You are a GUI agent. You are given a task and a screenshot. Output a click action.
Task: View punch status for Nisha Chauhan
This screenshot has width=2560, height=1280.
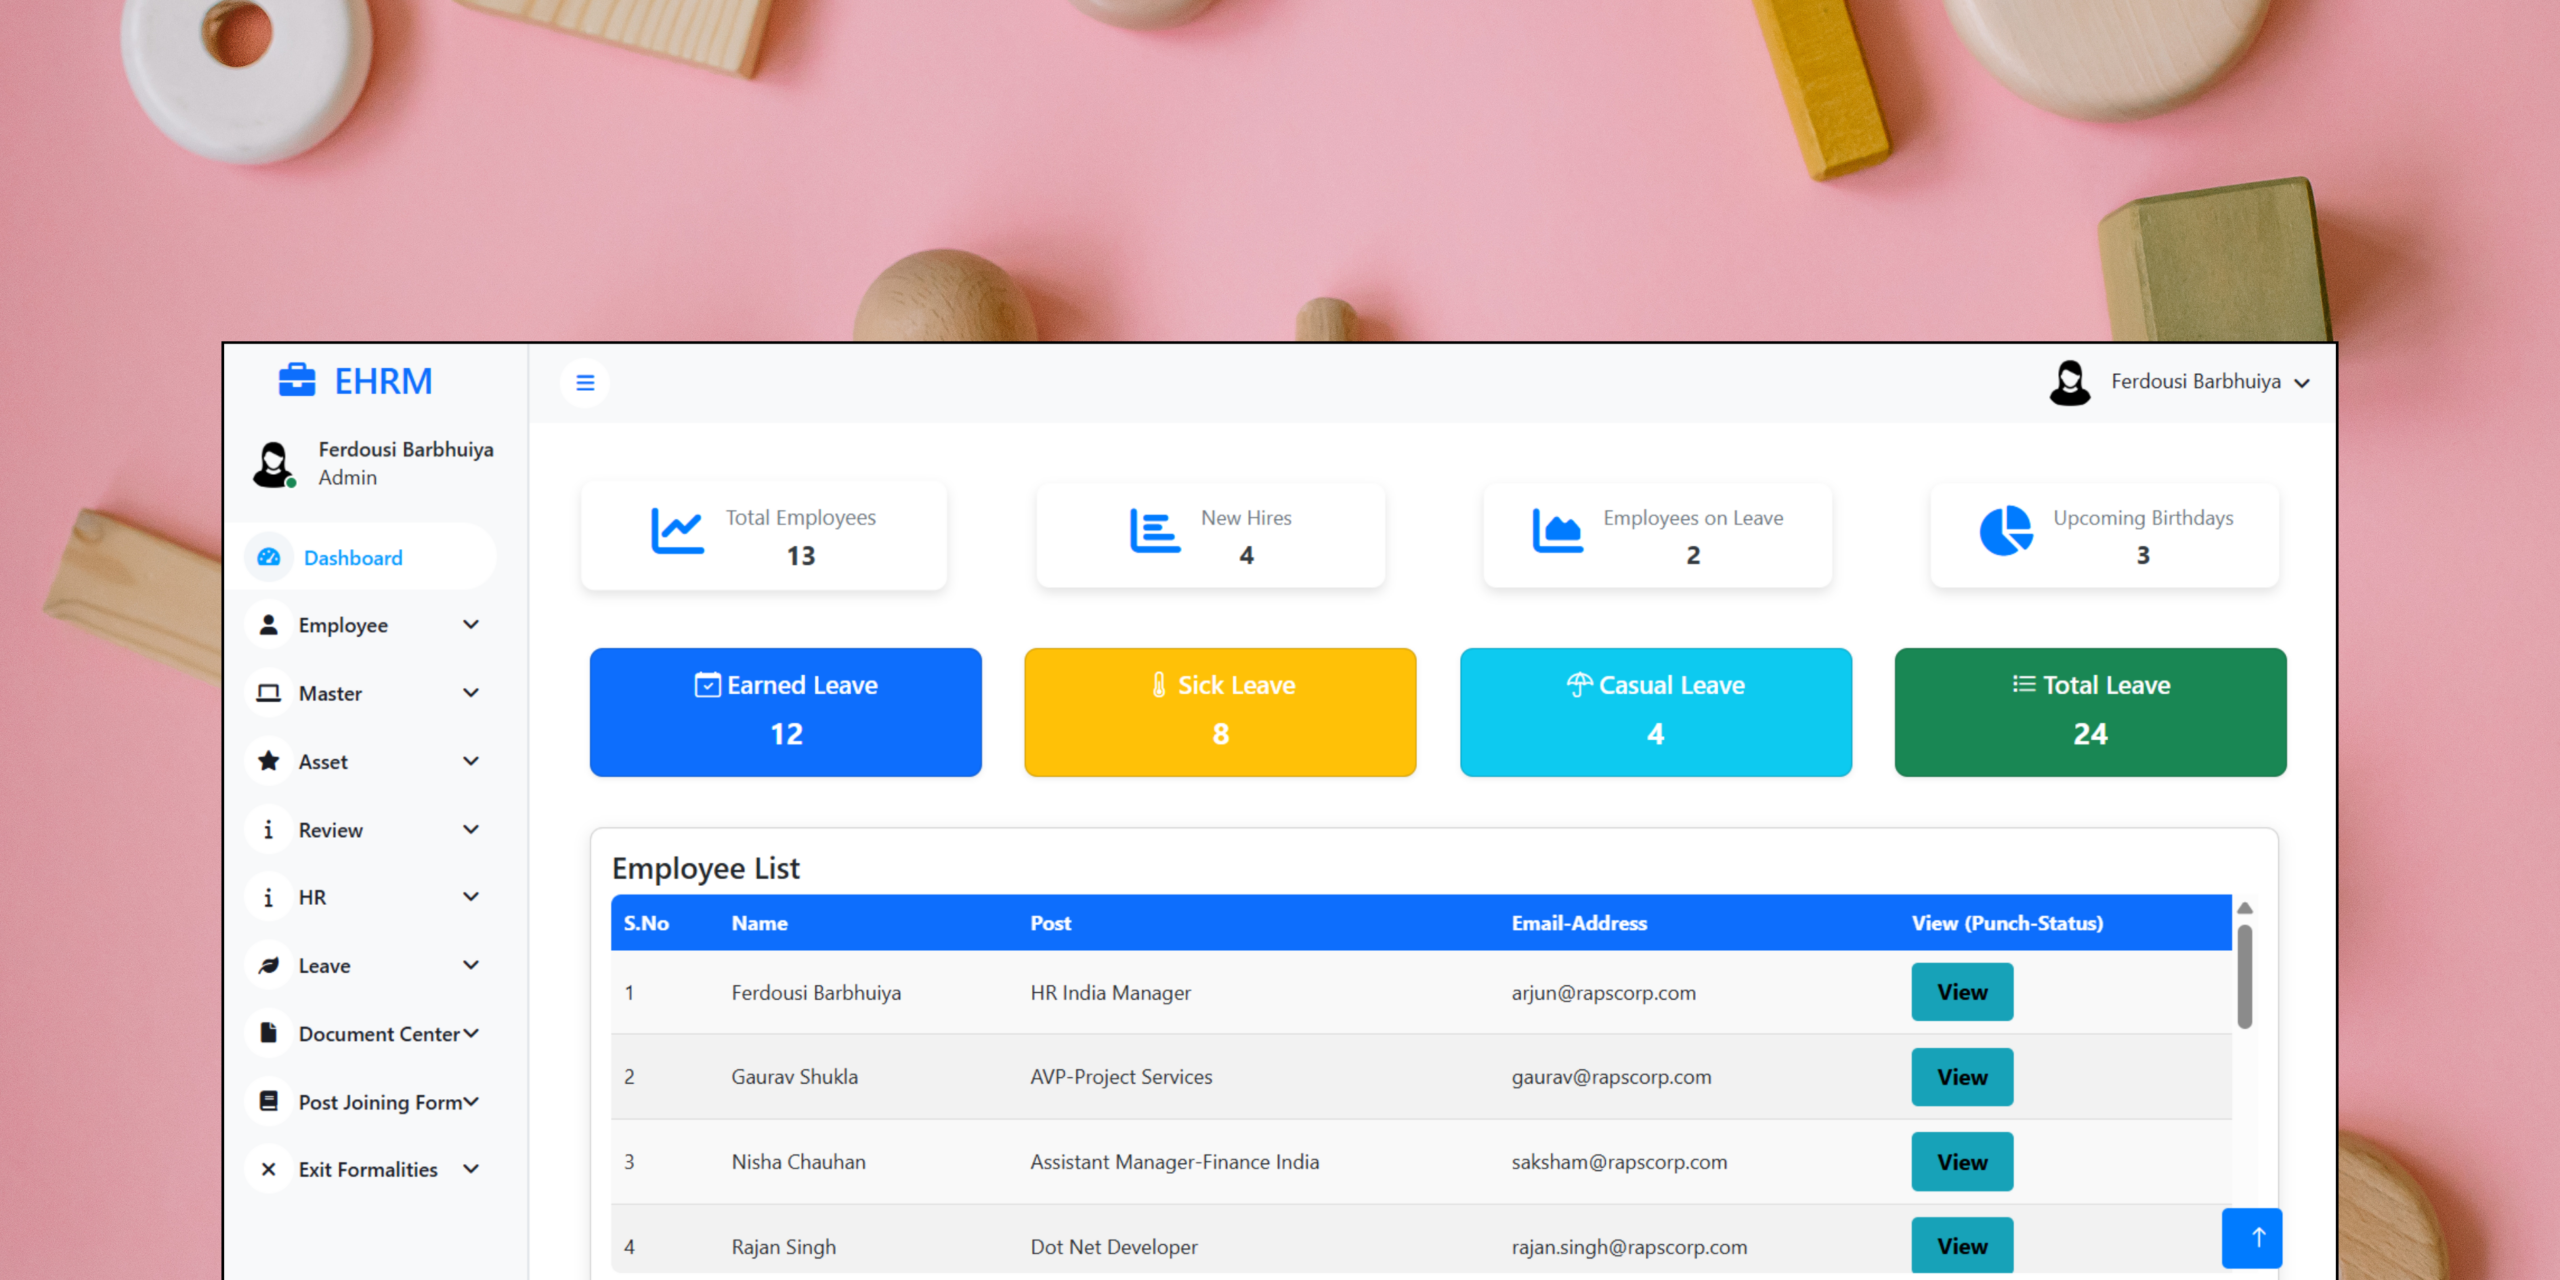point(1962,1162)
